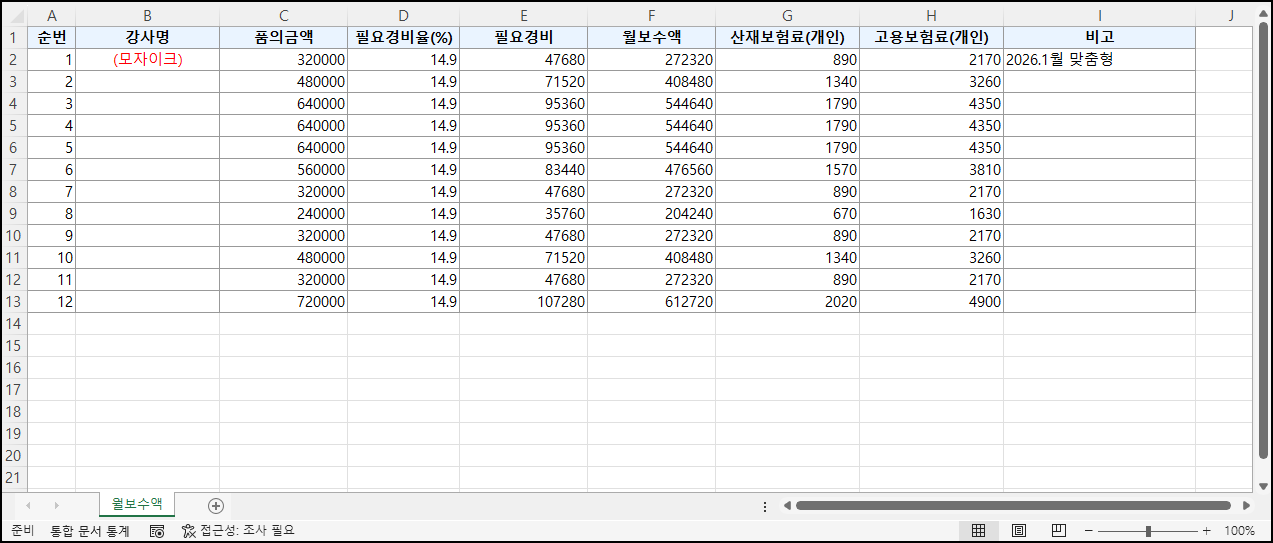The image size is (1273, 543).
Task: Click the horizontal scrollbar left arrow
Action: point(788,506)
